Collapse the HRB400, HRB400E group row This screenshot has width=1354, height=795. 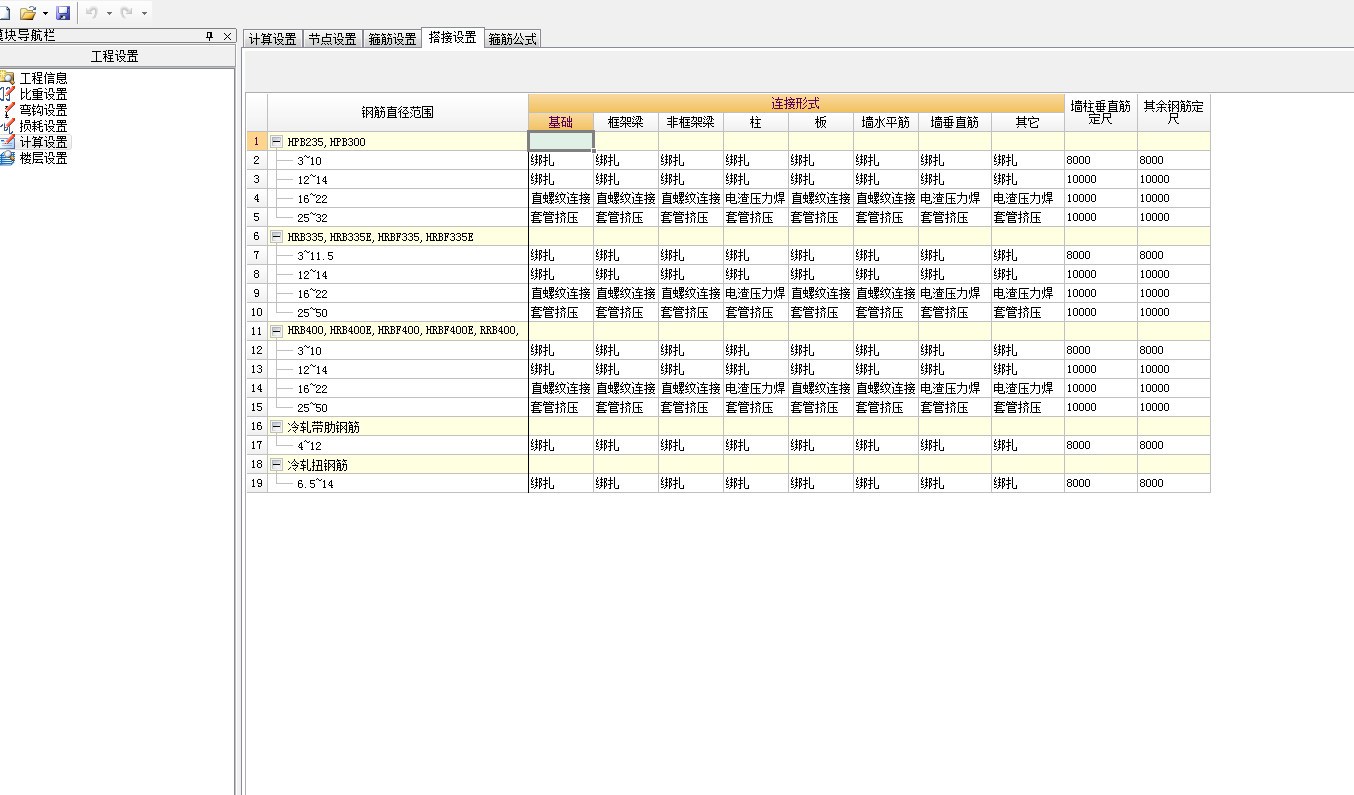click(277, 331)
